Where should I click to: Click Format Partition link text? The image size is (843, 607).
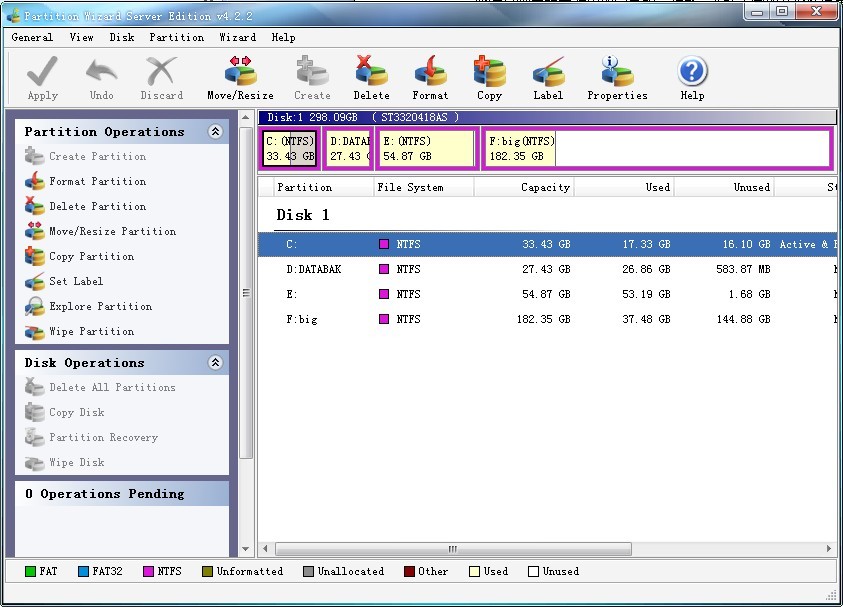click(x=97, y=181)
